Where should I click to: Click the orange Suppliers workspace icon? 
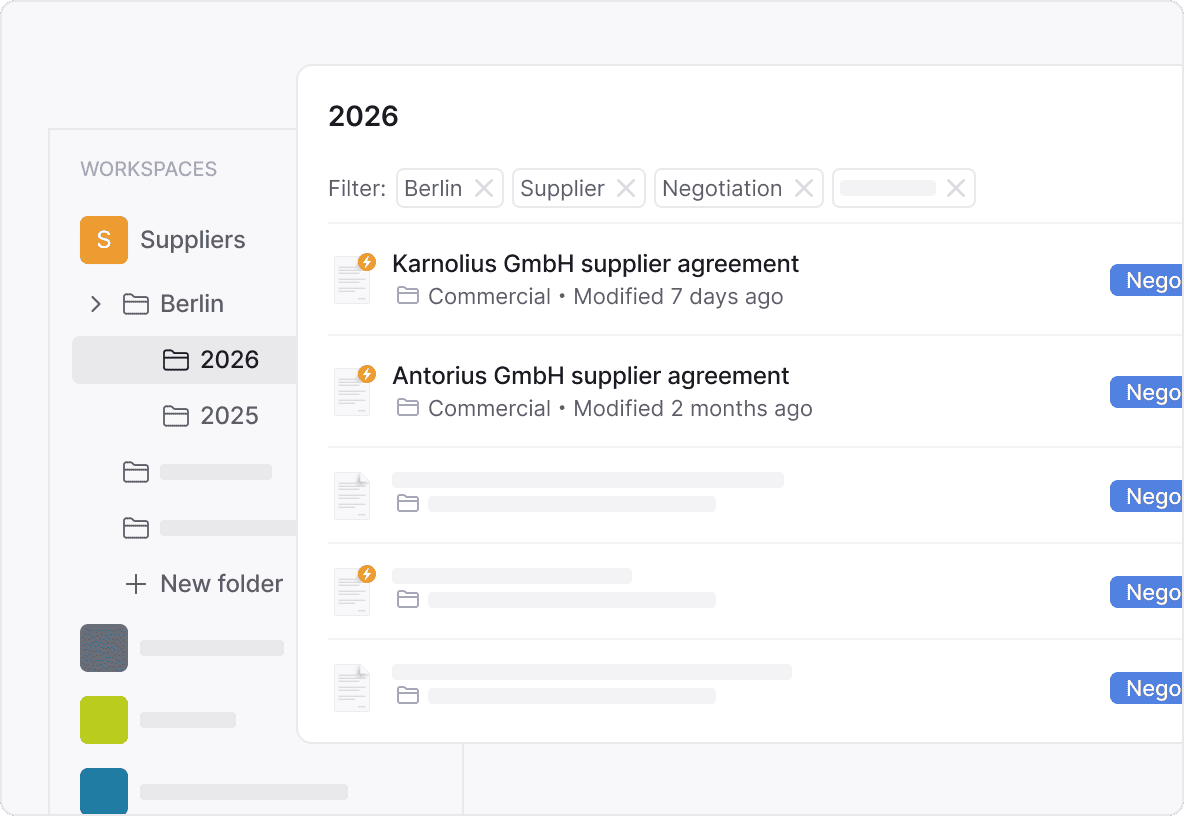coord(104,240)
